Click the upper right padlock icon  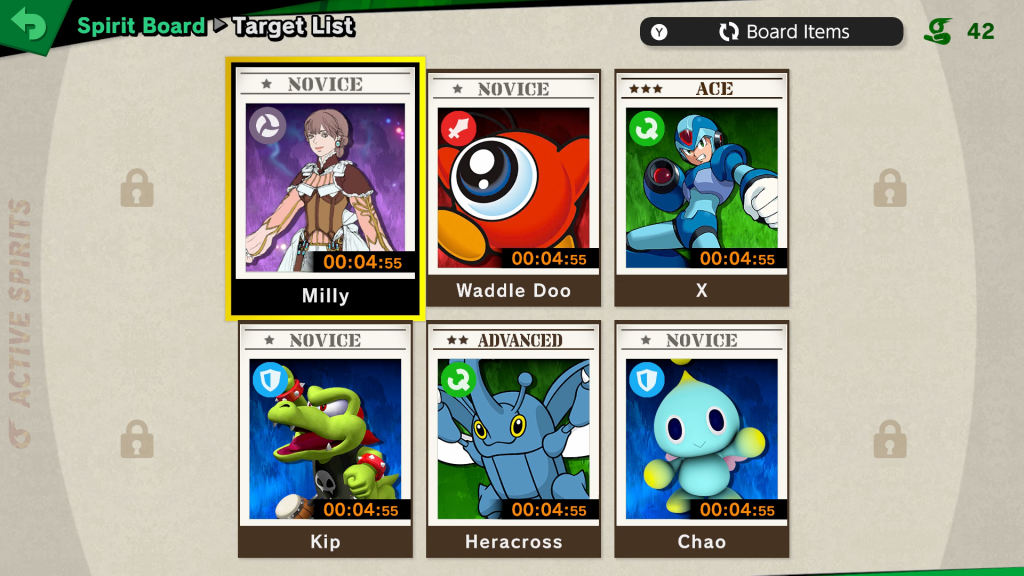890,188
